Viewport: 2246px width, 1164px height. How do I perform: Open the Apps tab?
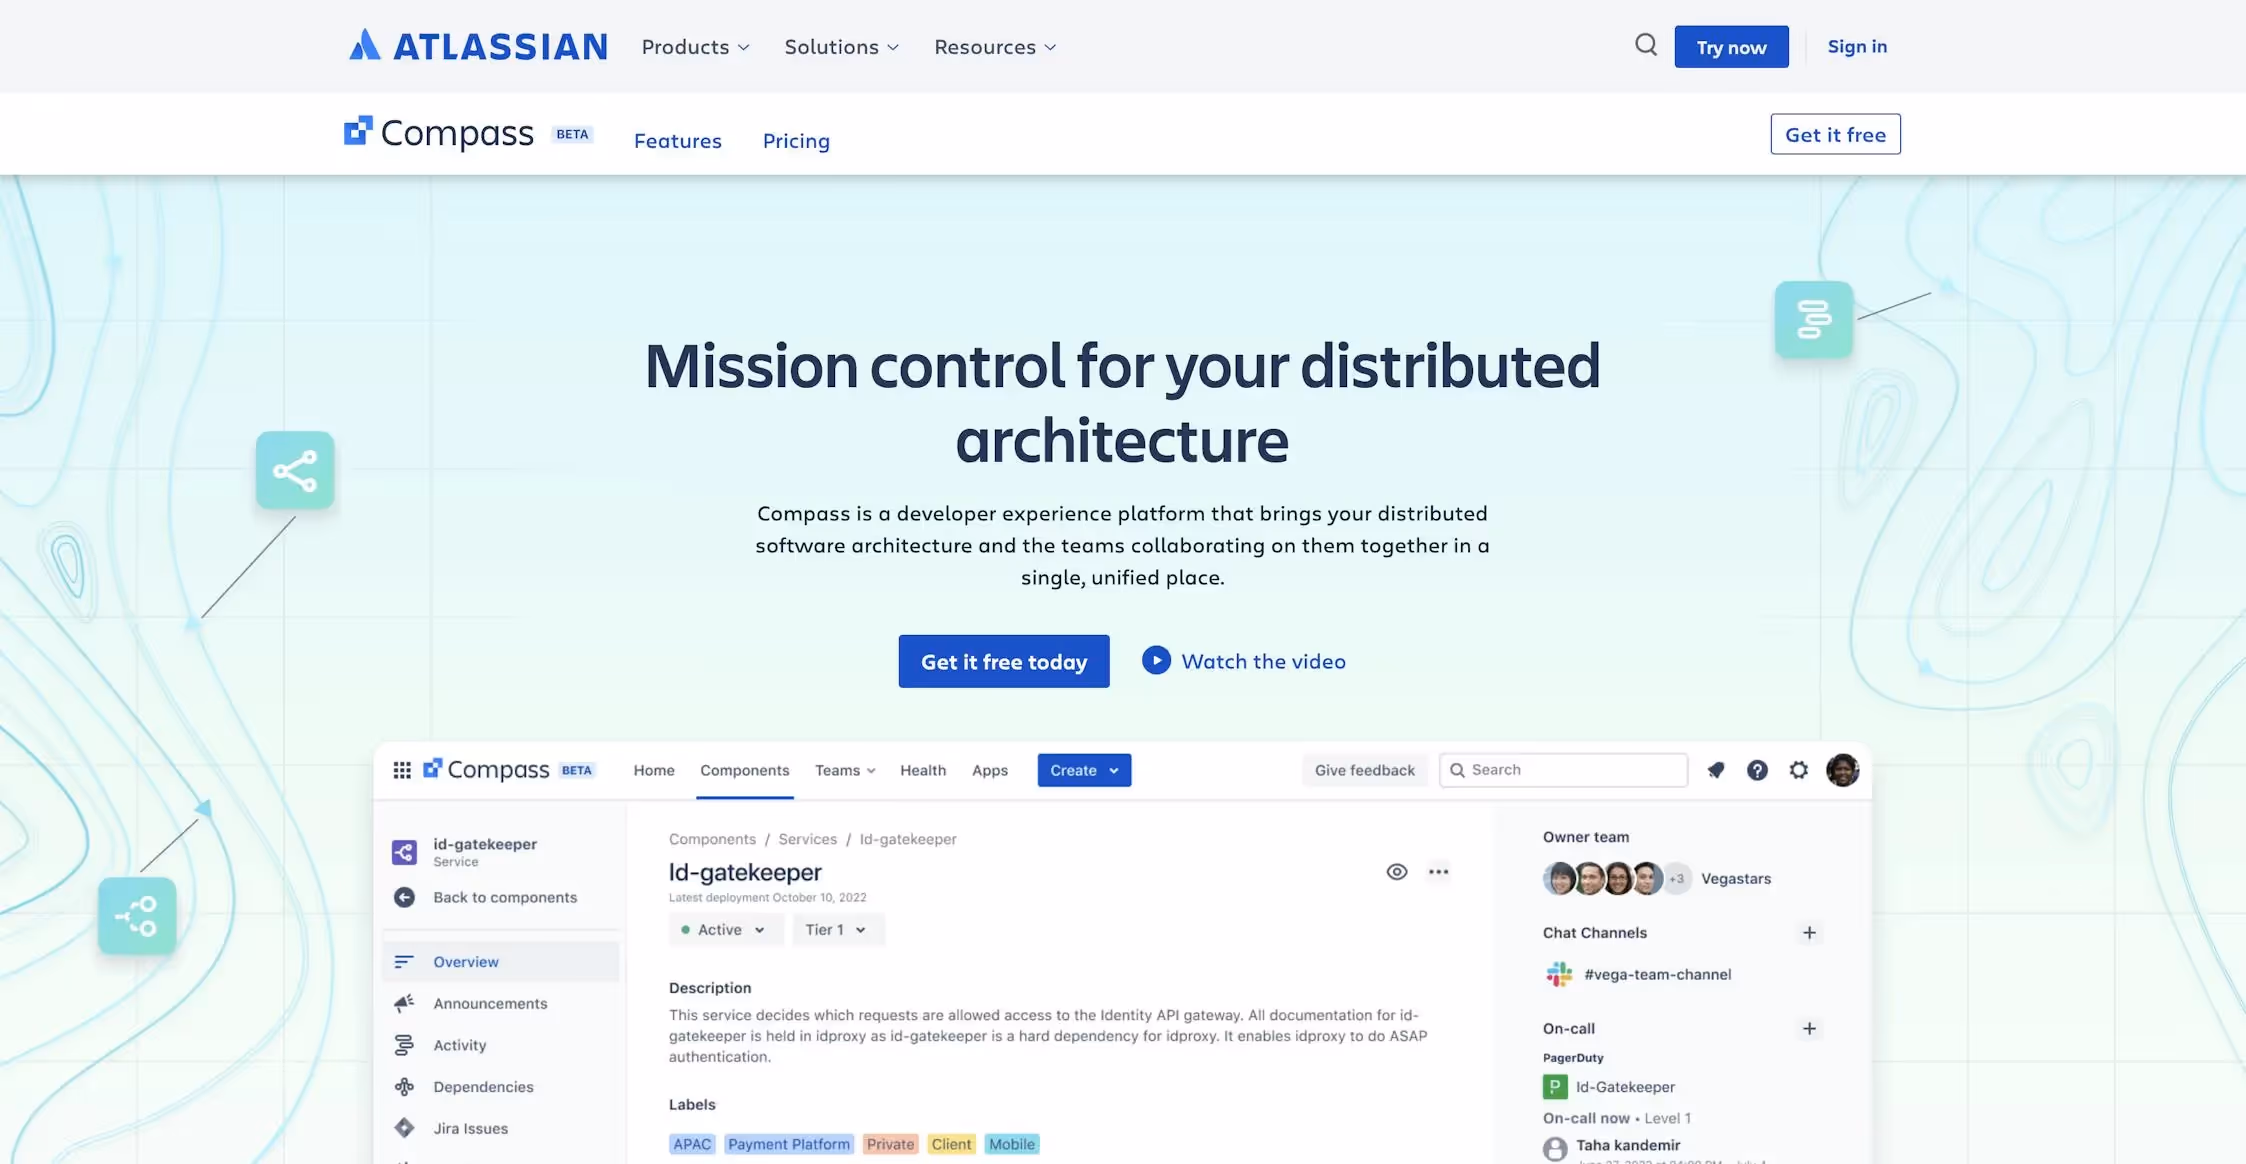click(990, 770)
